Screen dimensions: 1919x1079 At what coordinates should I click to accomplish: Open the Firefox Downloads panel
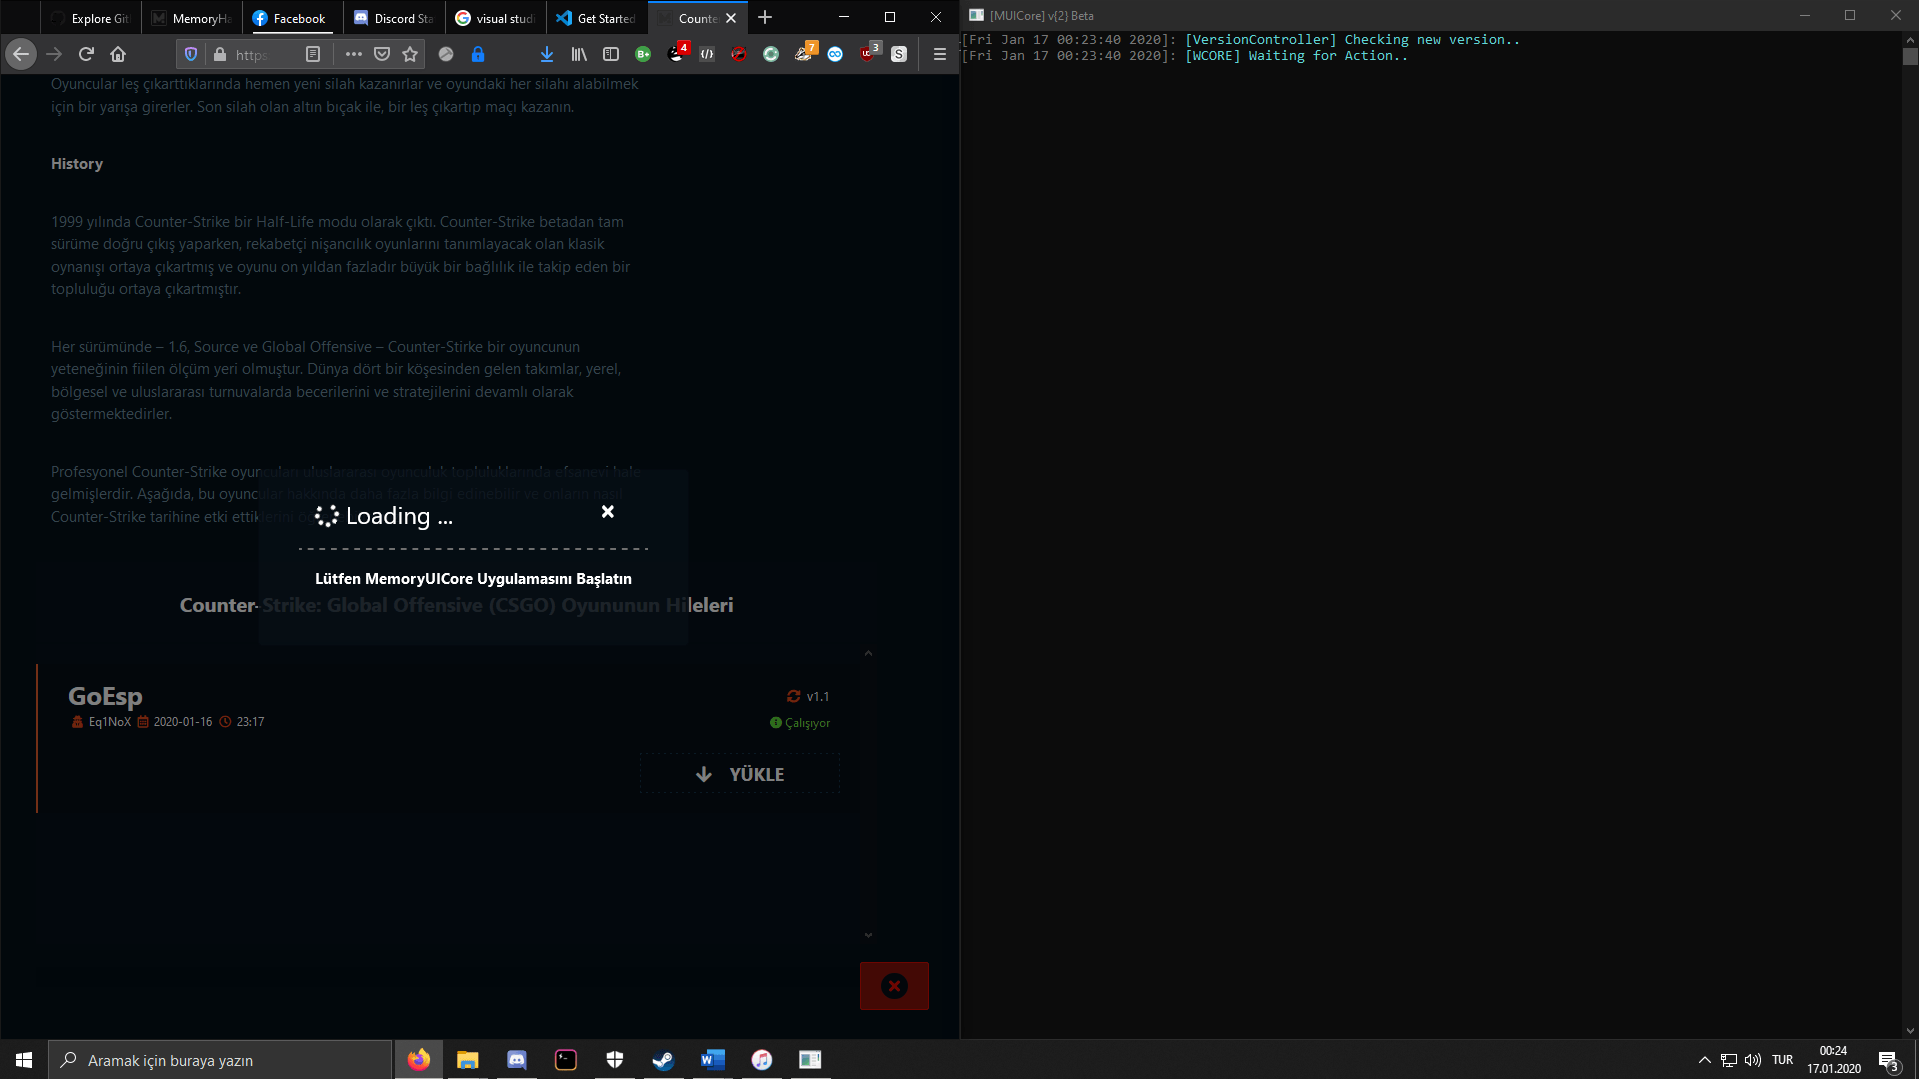click(x=546, y=54)
